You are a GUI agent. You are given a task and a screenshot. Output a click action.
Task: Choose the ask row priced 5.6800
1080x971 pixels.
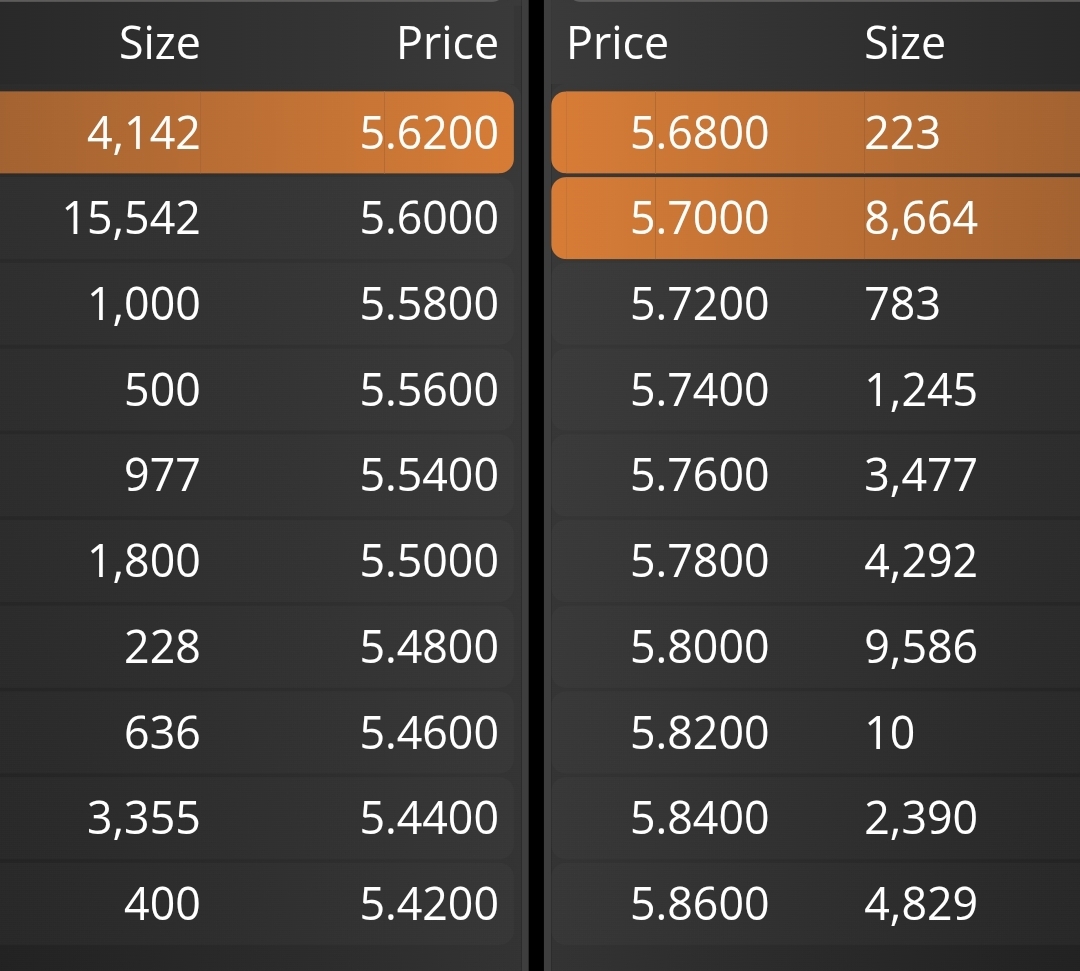[x=816, y=132]
